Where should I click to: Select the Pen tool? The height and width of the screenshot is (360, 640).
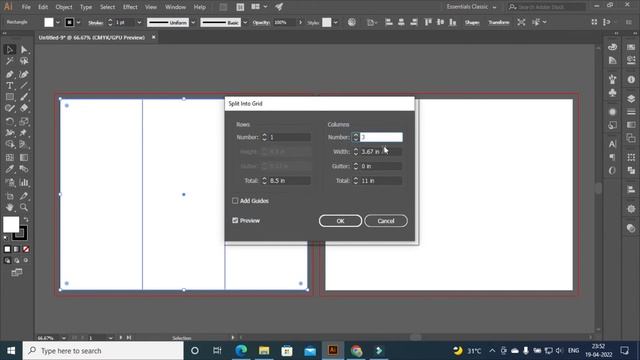(9, 74)
